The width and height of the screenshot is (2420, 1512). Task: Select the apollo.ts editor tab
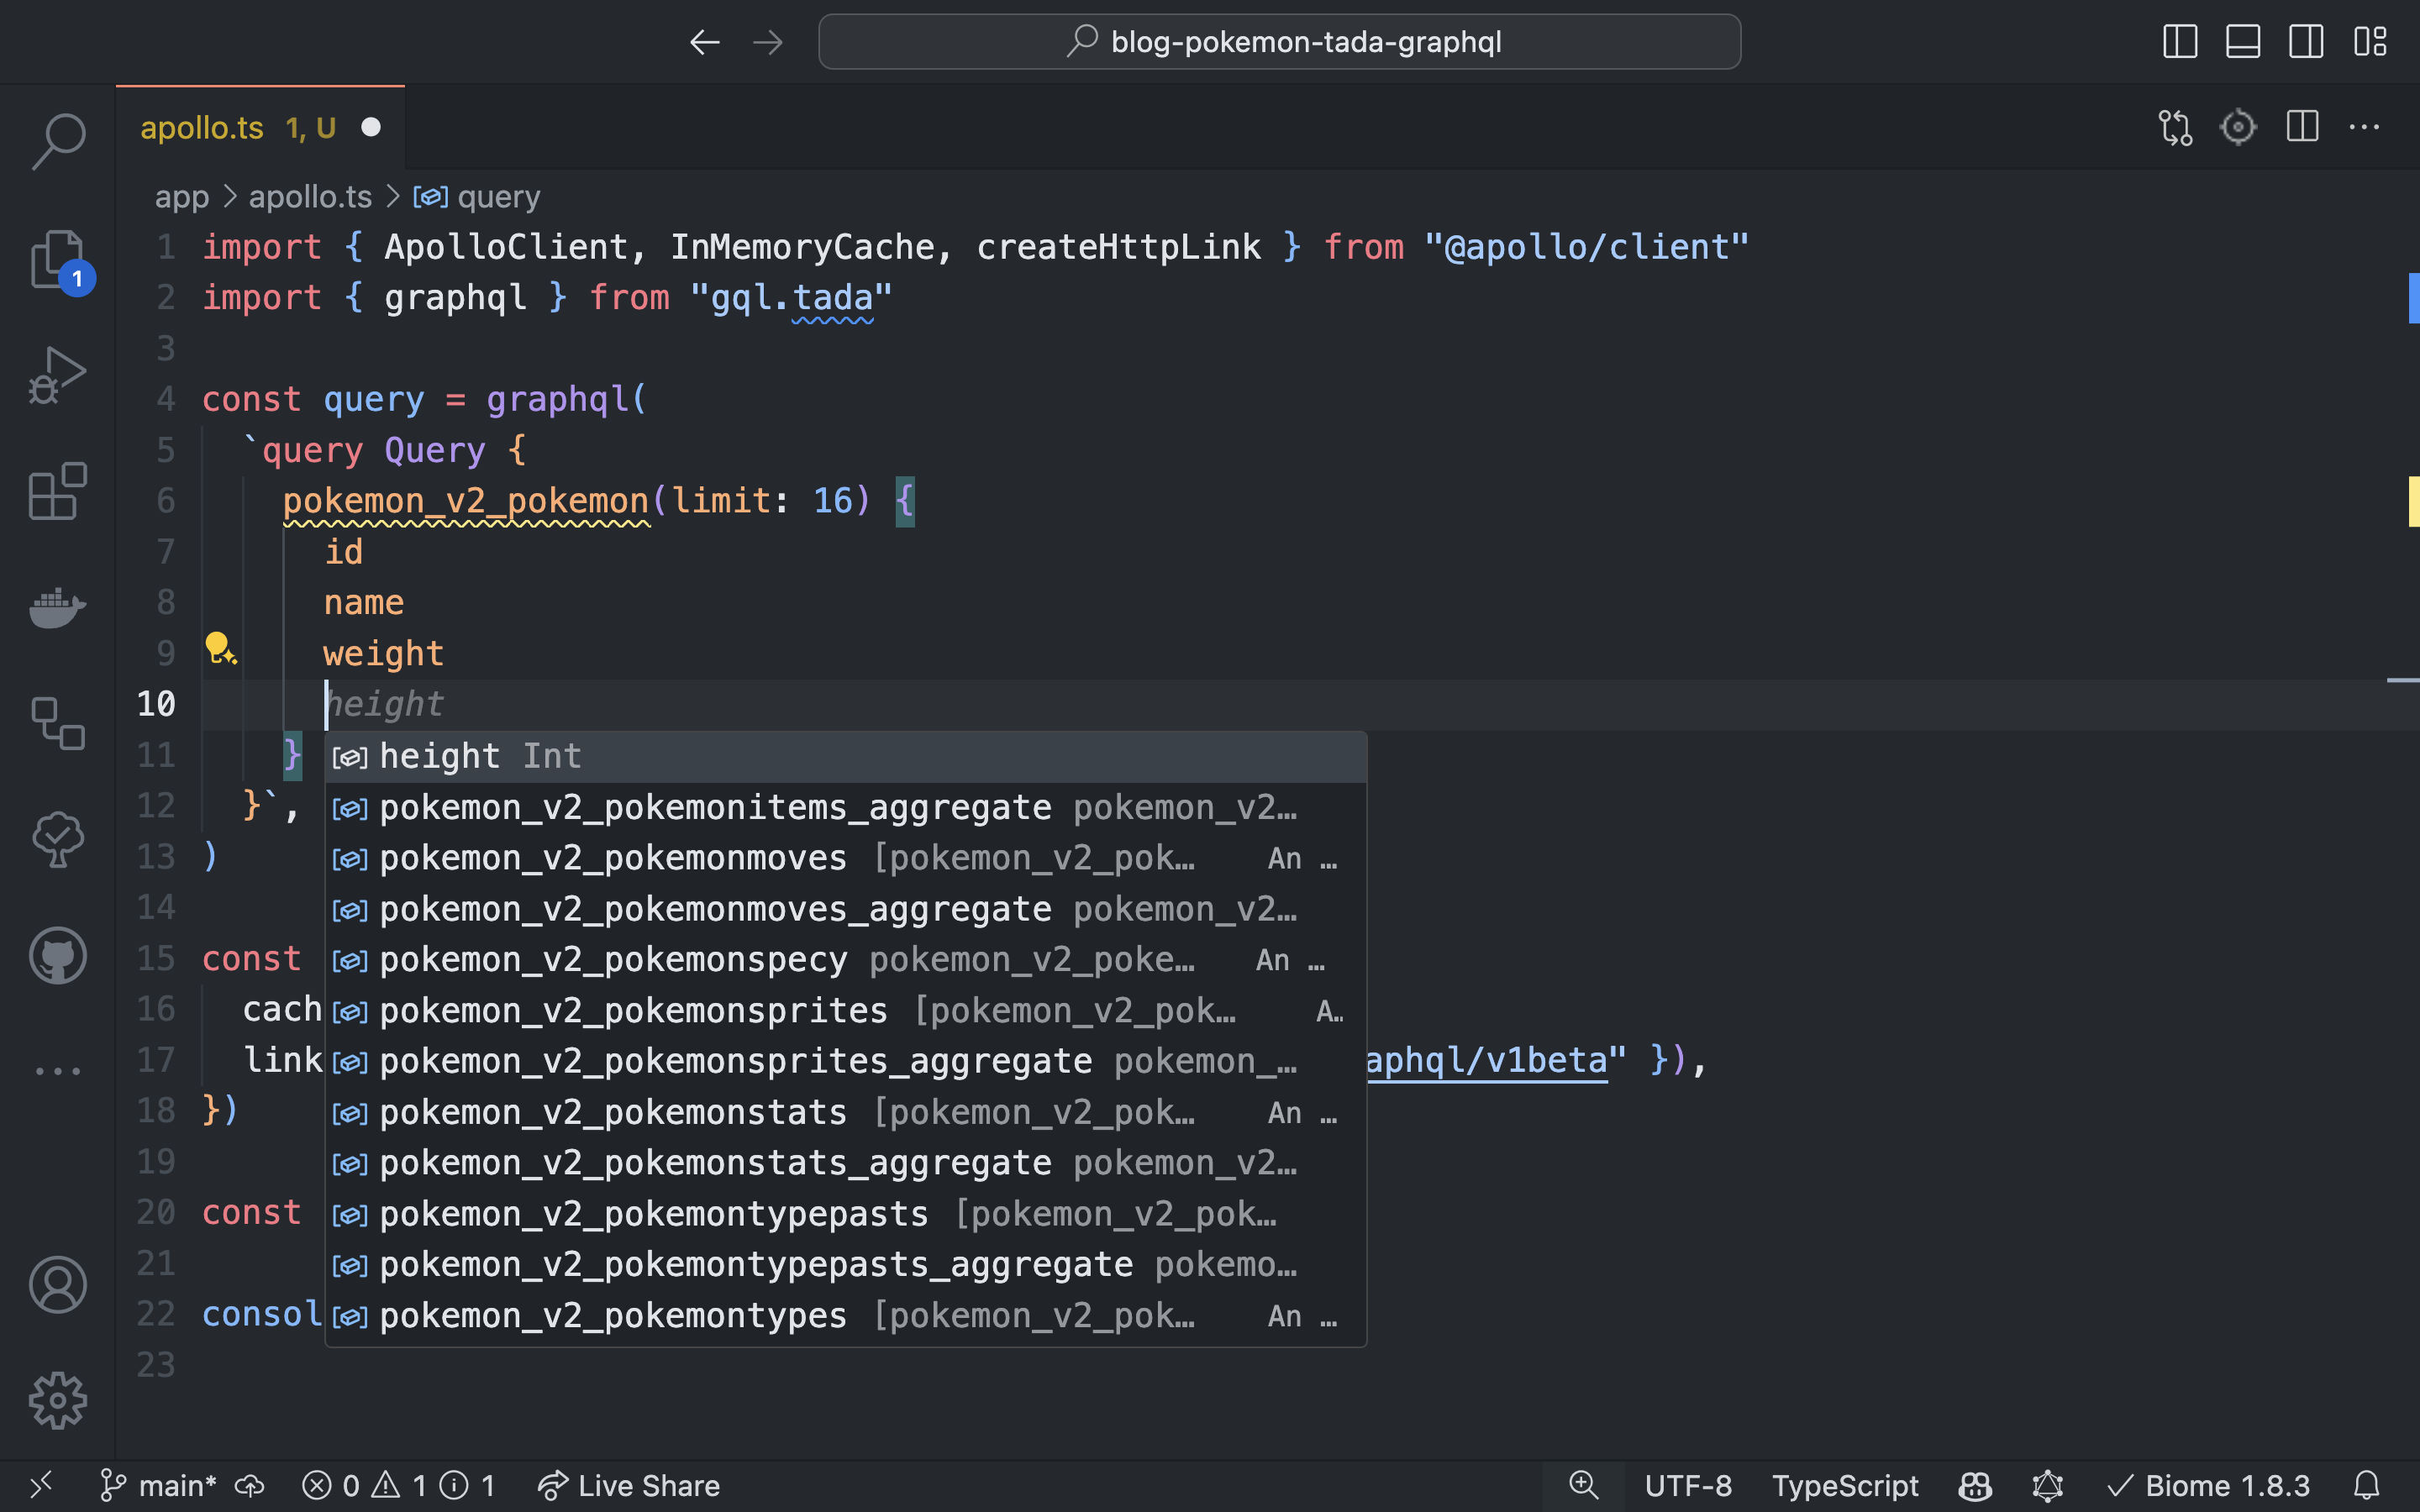260,127
